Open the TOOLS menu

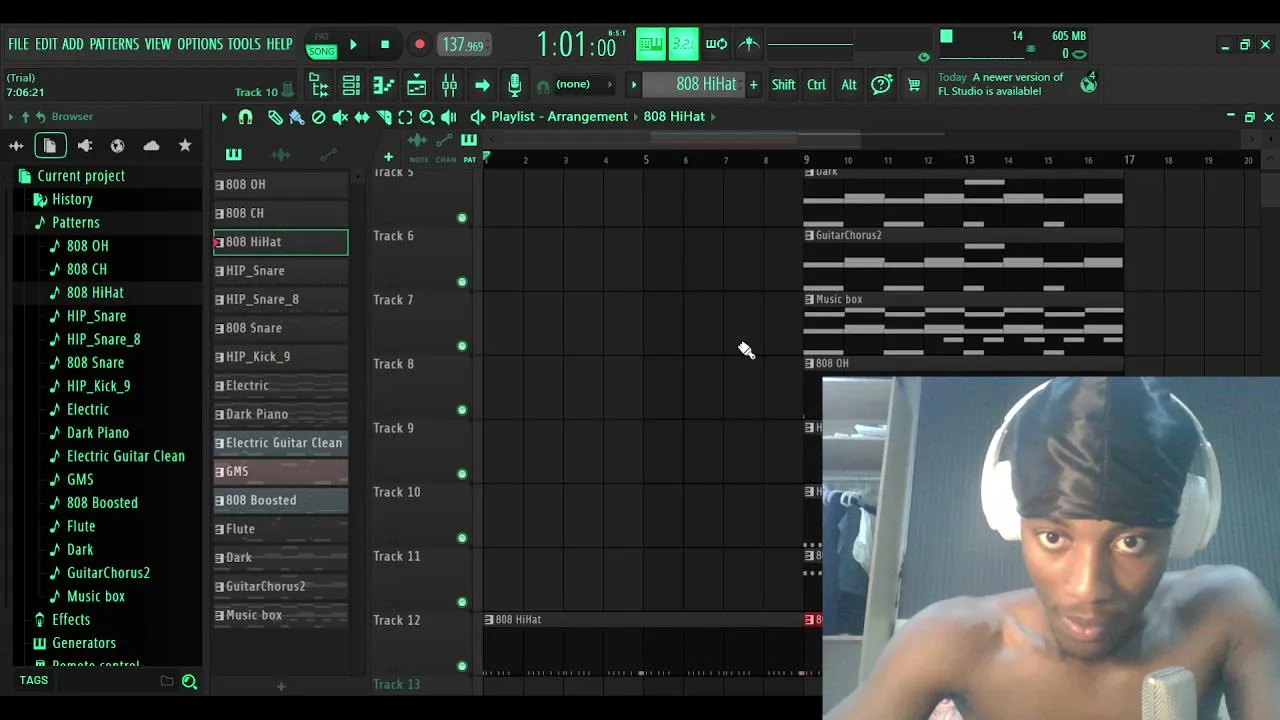[244, 44]
